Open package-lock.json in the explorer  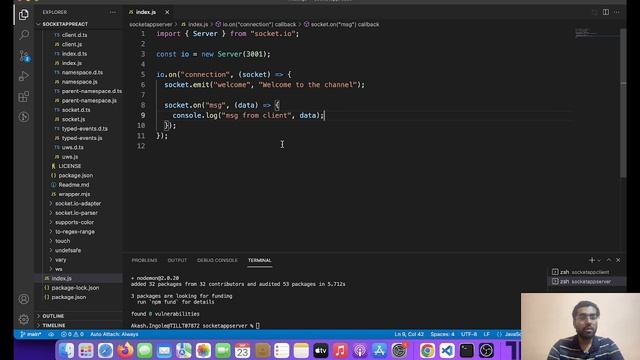tap(75, 288)
